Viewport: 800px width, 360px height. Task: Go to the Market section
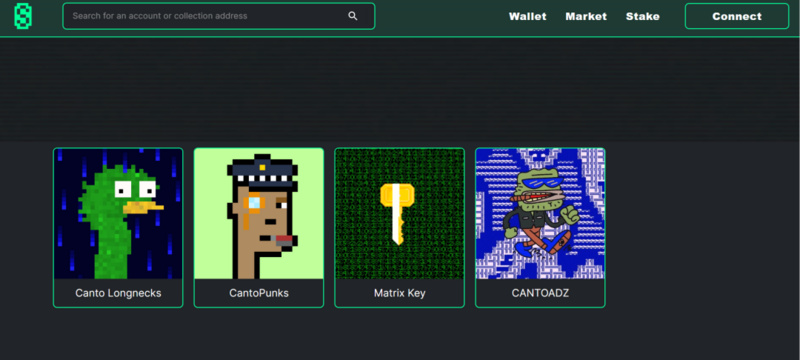tap(586, 16)
